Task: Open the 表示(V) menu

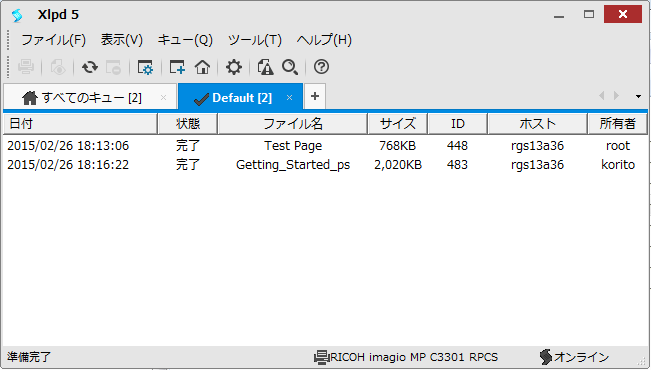Action: pos(122,40)
